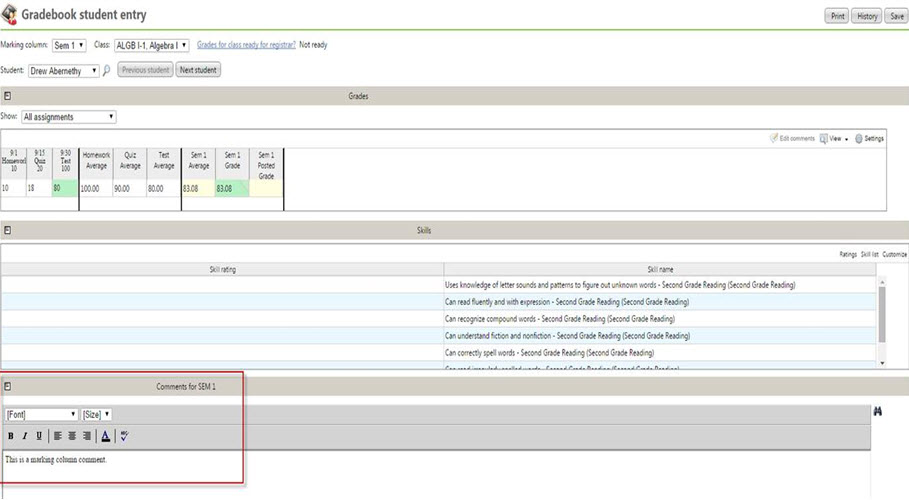
Task: Click the Skills scrollbar down arrow
Action: pyautogui.click(x=882, y=363)
